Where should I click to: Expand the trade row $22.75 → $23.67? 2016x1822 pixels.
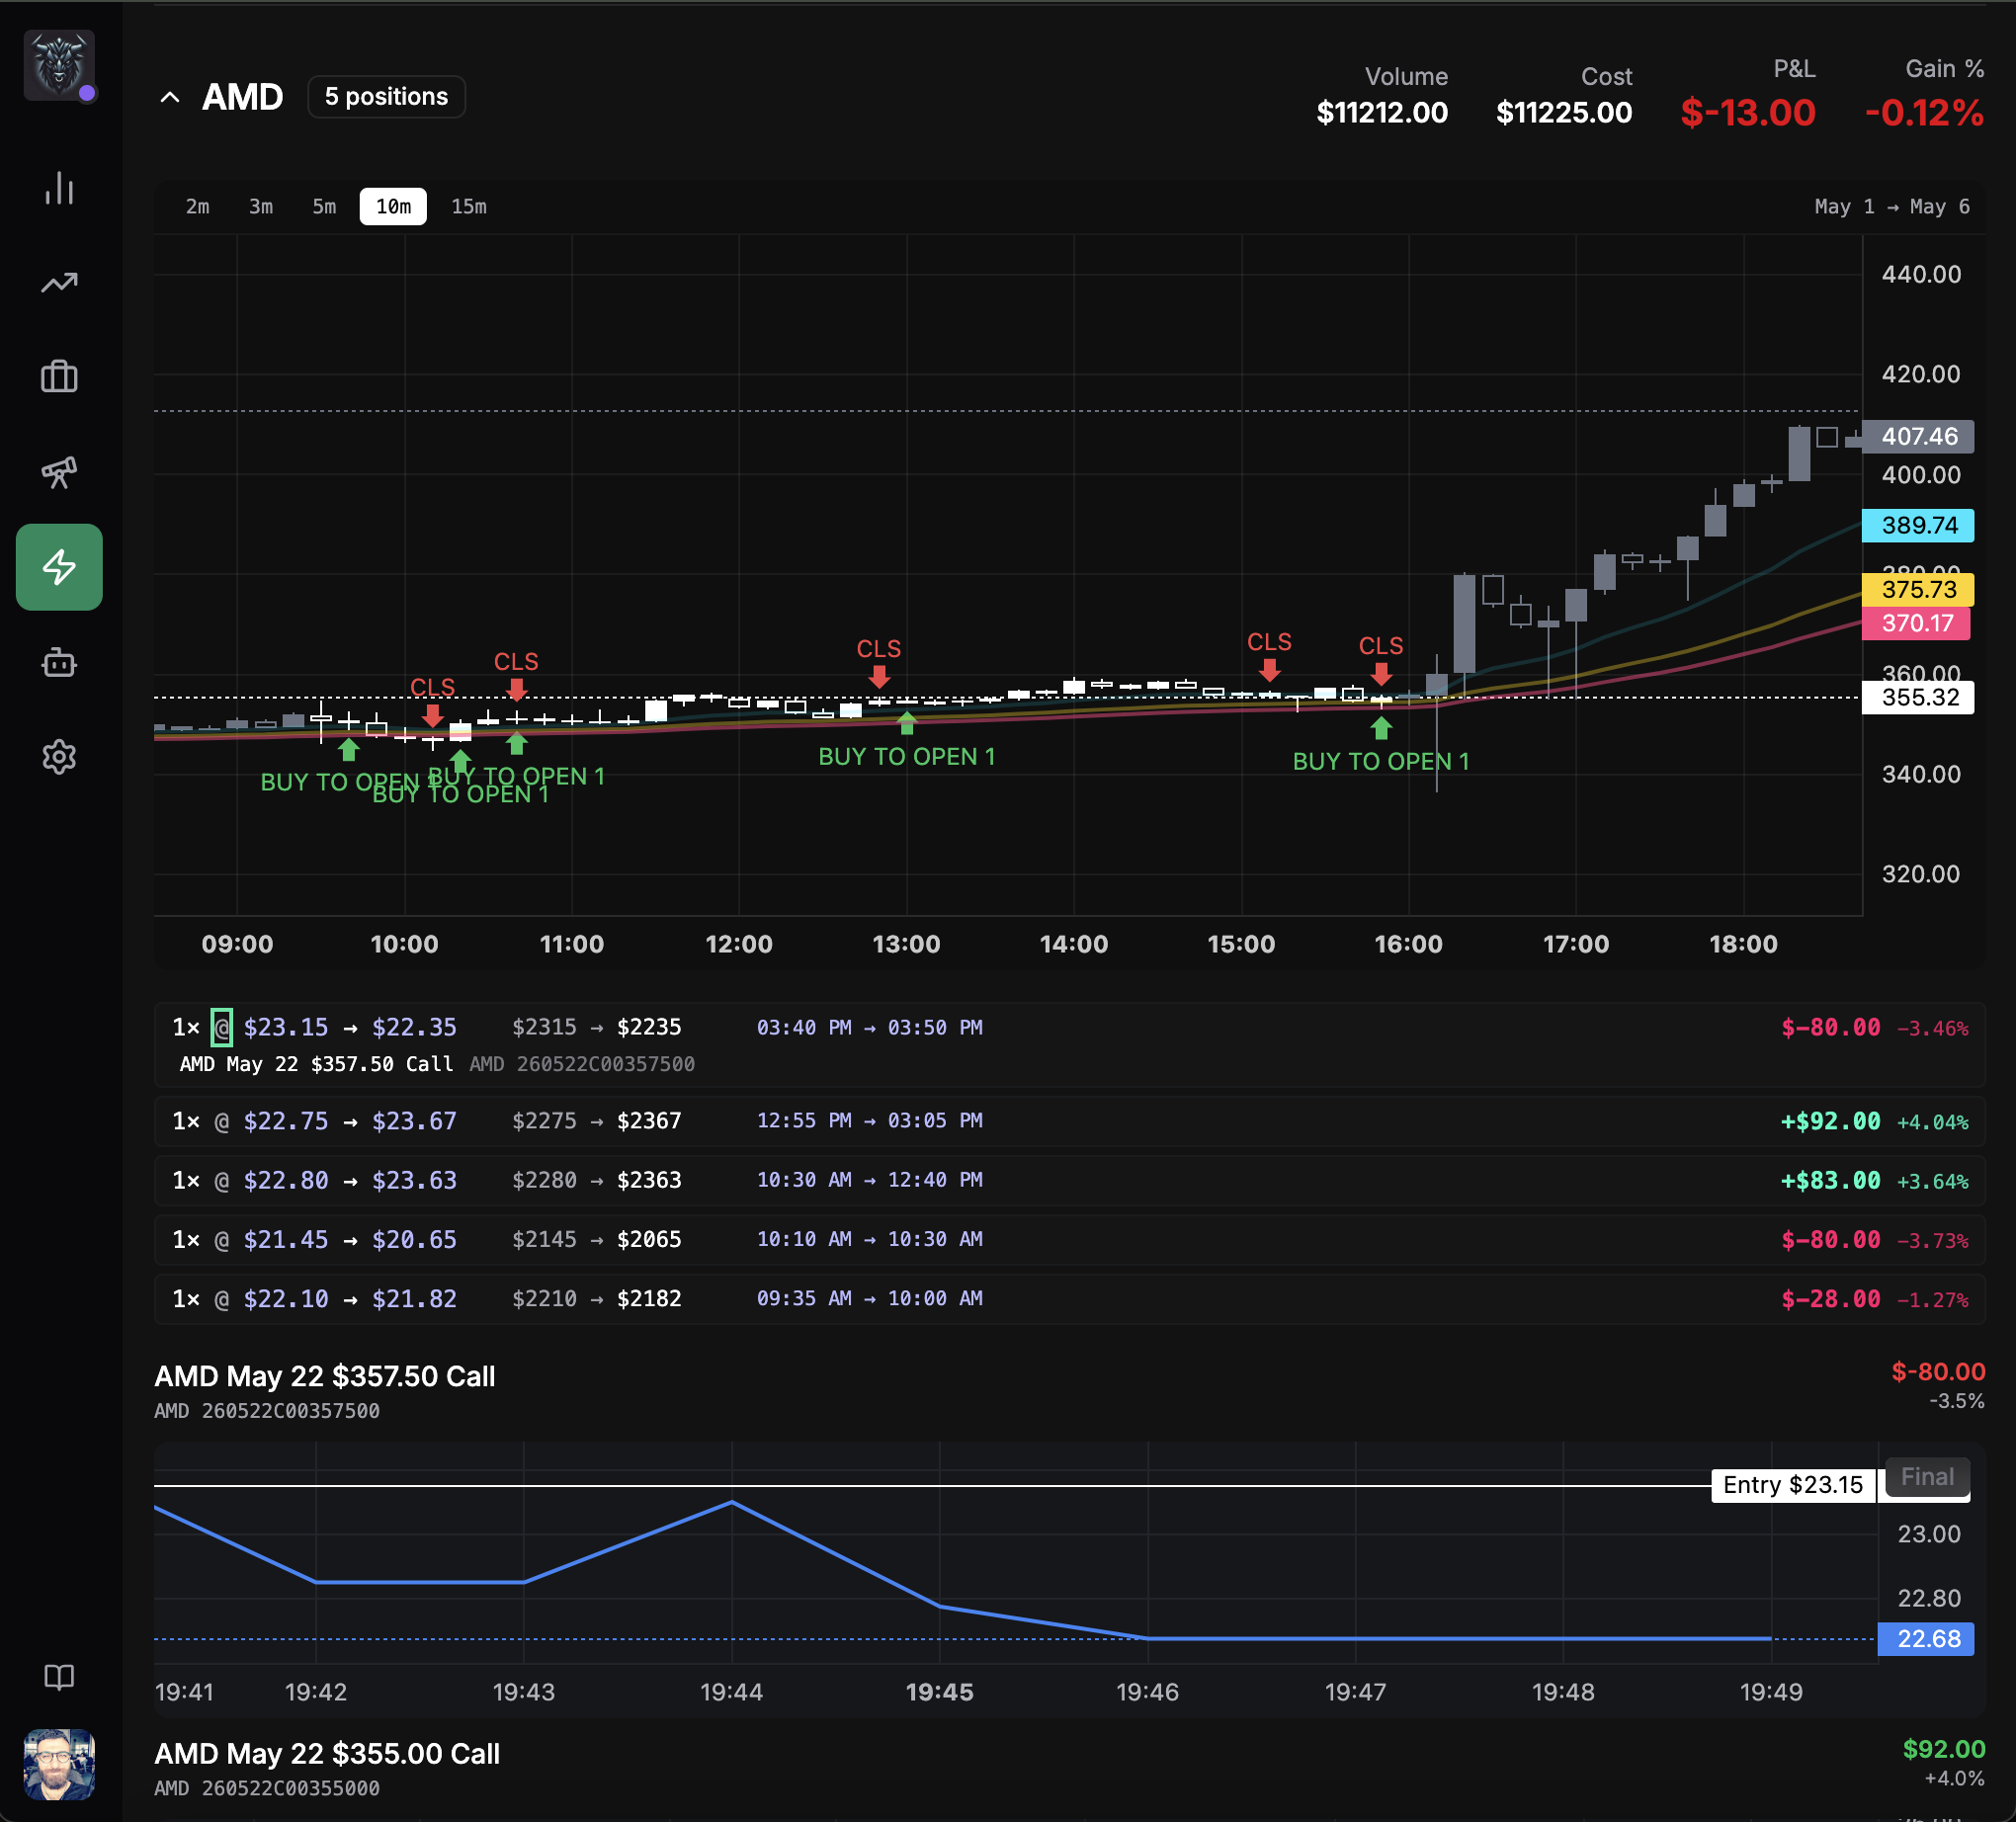[1070, 1121]
